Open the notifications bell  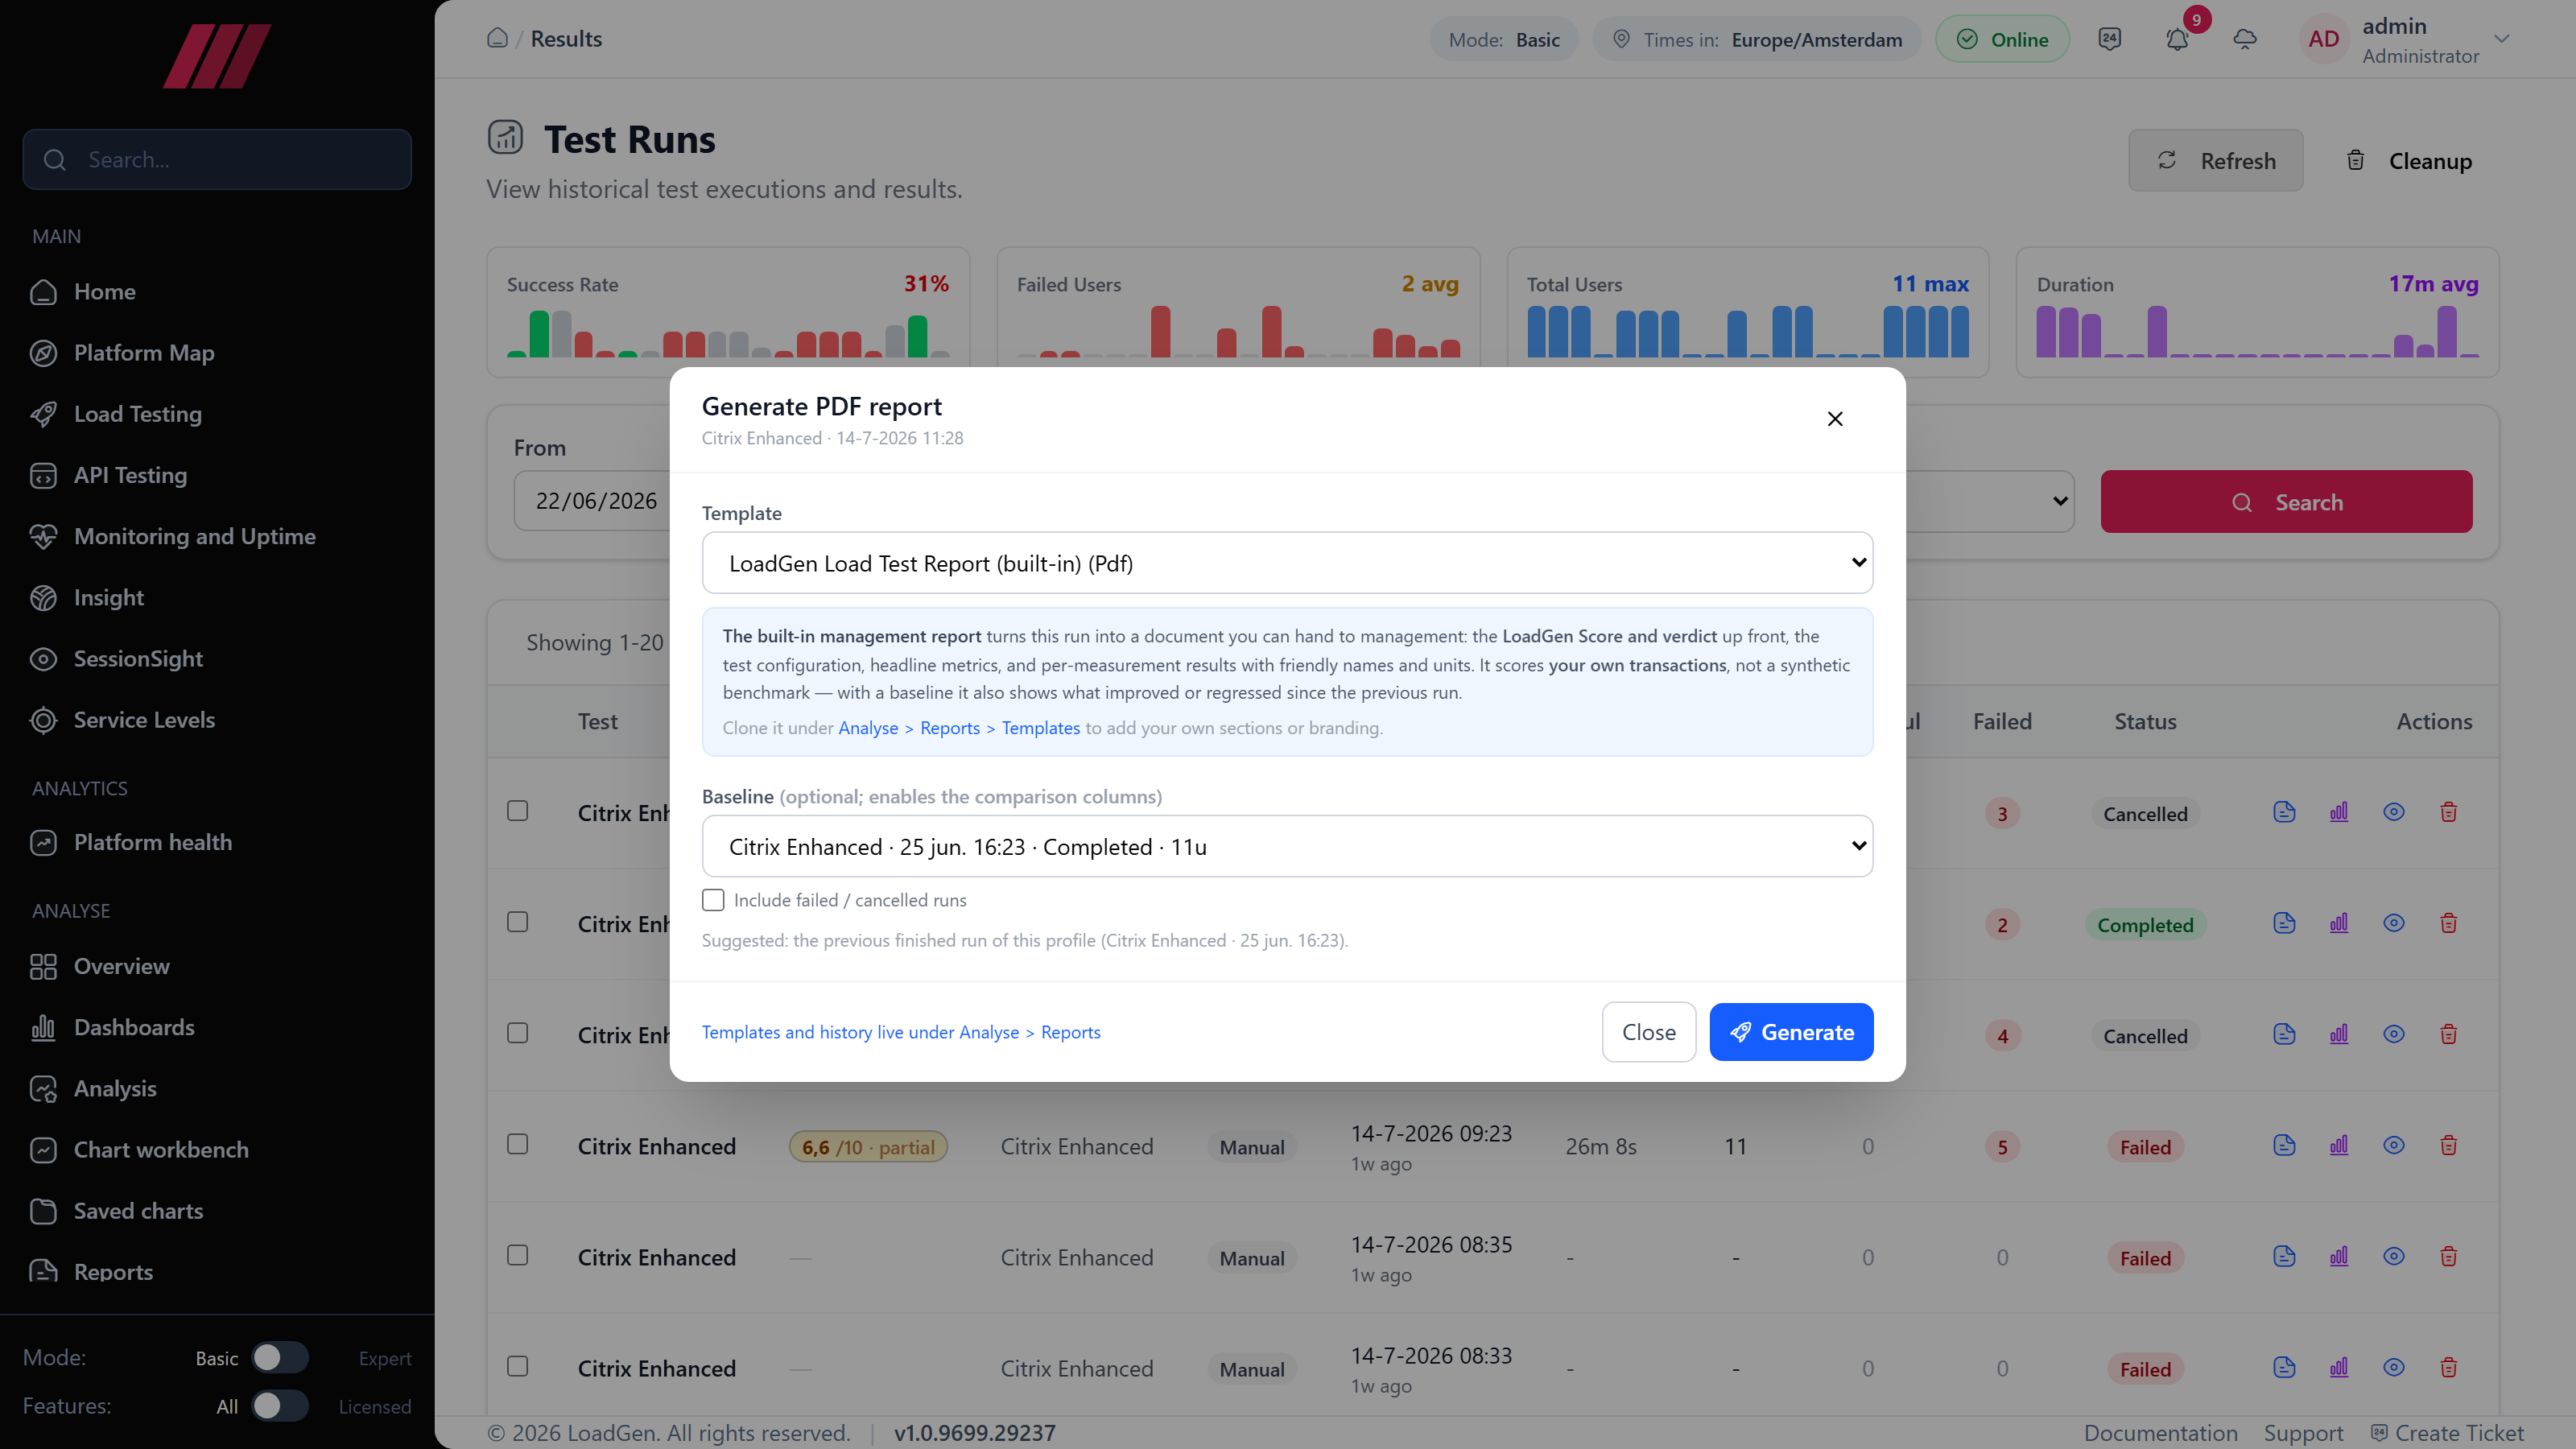point(2177,39)
